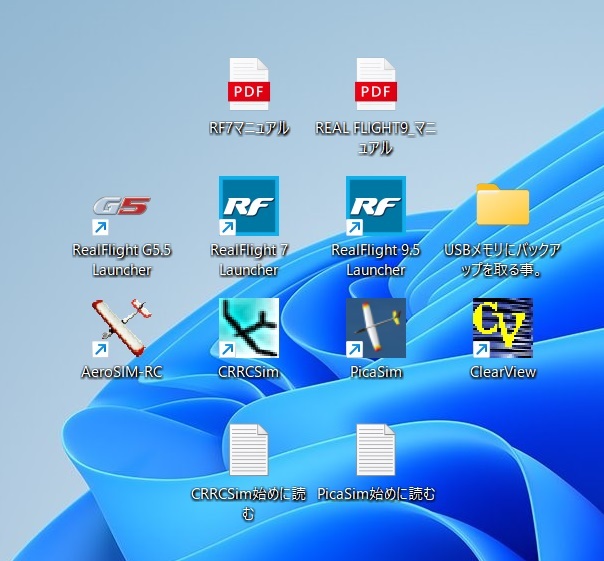Click the ClearView label text
This screenshot has height=561, width=604.
[503, 372]
